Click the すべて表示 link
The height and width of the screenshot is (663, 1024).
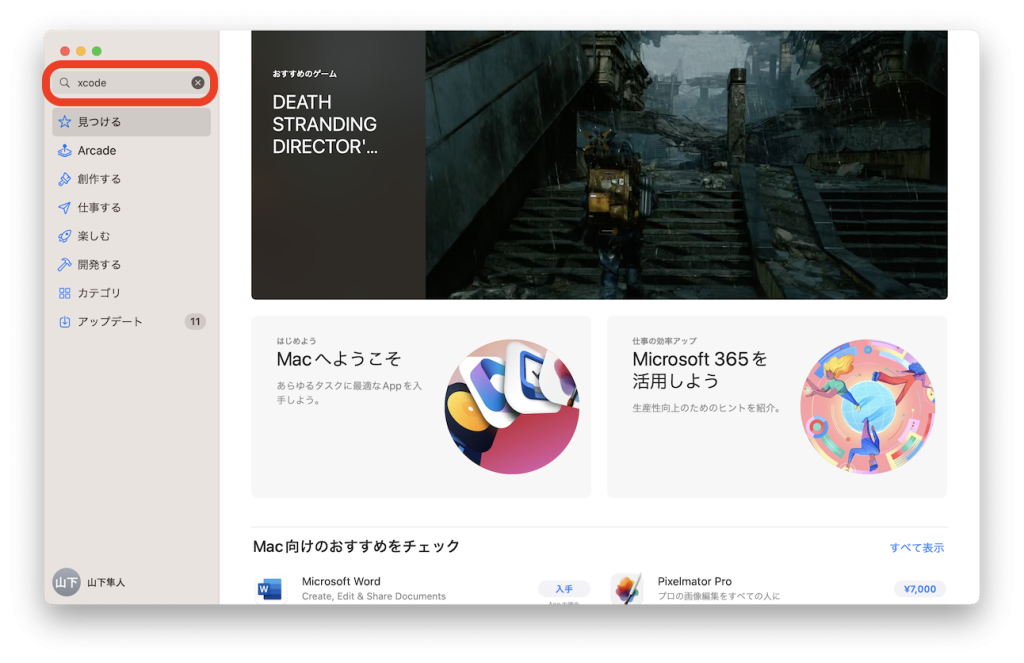916,548
